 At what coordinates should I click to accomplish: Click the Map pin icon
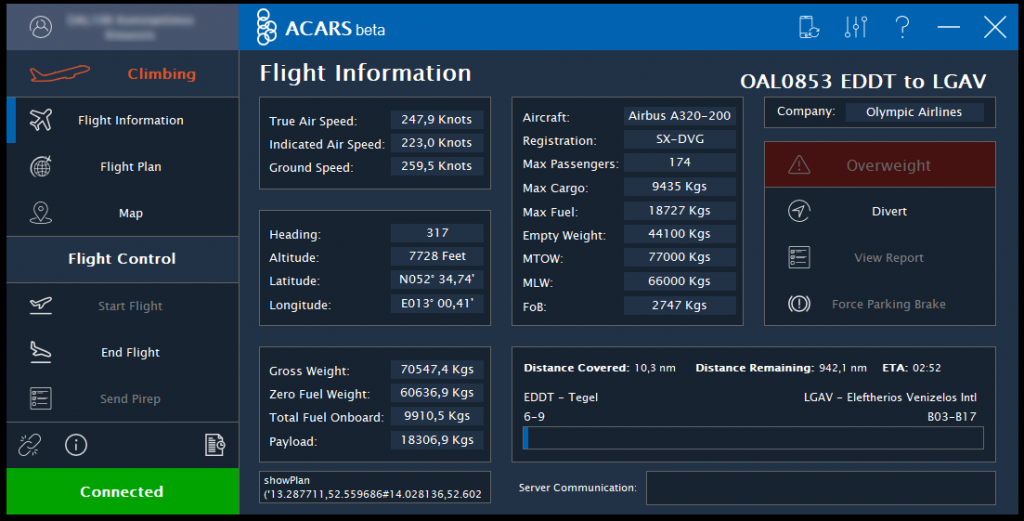(x=40, y=213)
